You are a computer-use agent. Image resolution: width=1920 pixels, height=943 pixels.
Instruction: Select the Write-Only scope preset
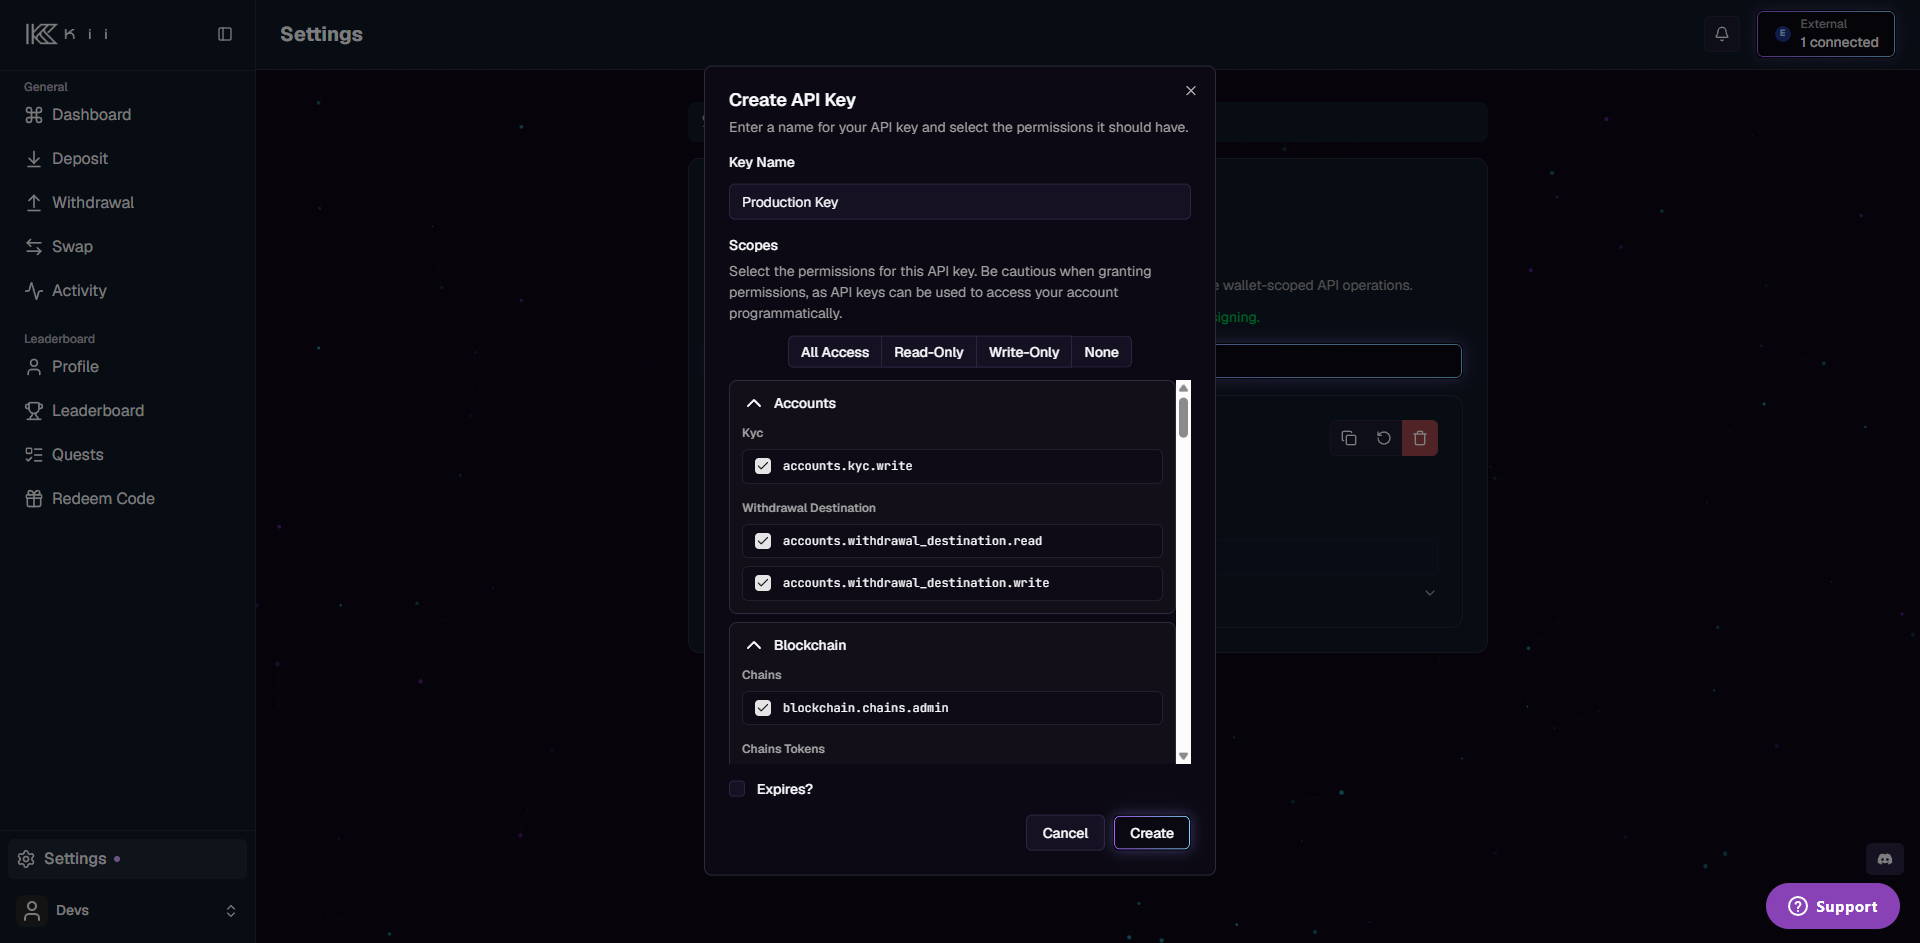coord(1024,352)
